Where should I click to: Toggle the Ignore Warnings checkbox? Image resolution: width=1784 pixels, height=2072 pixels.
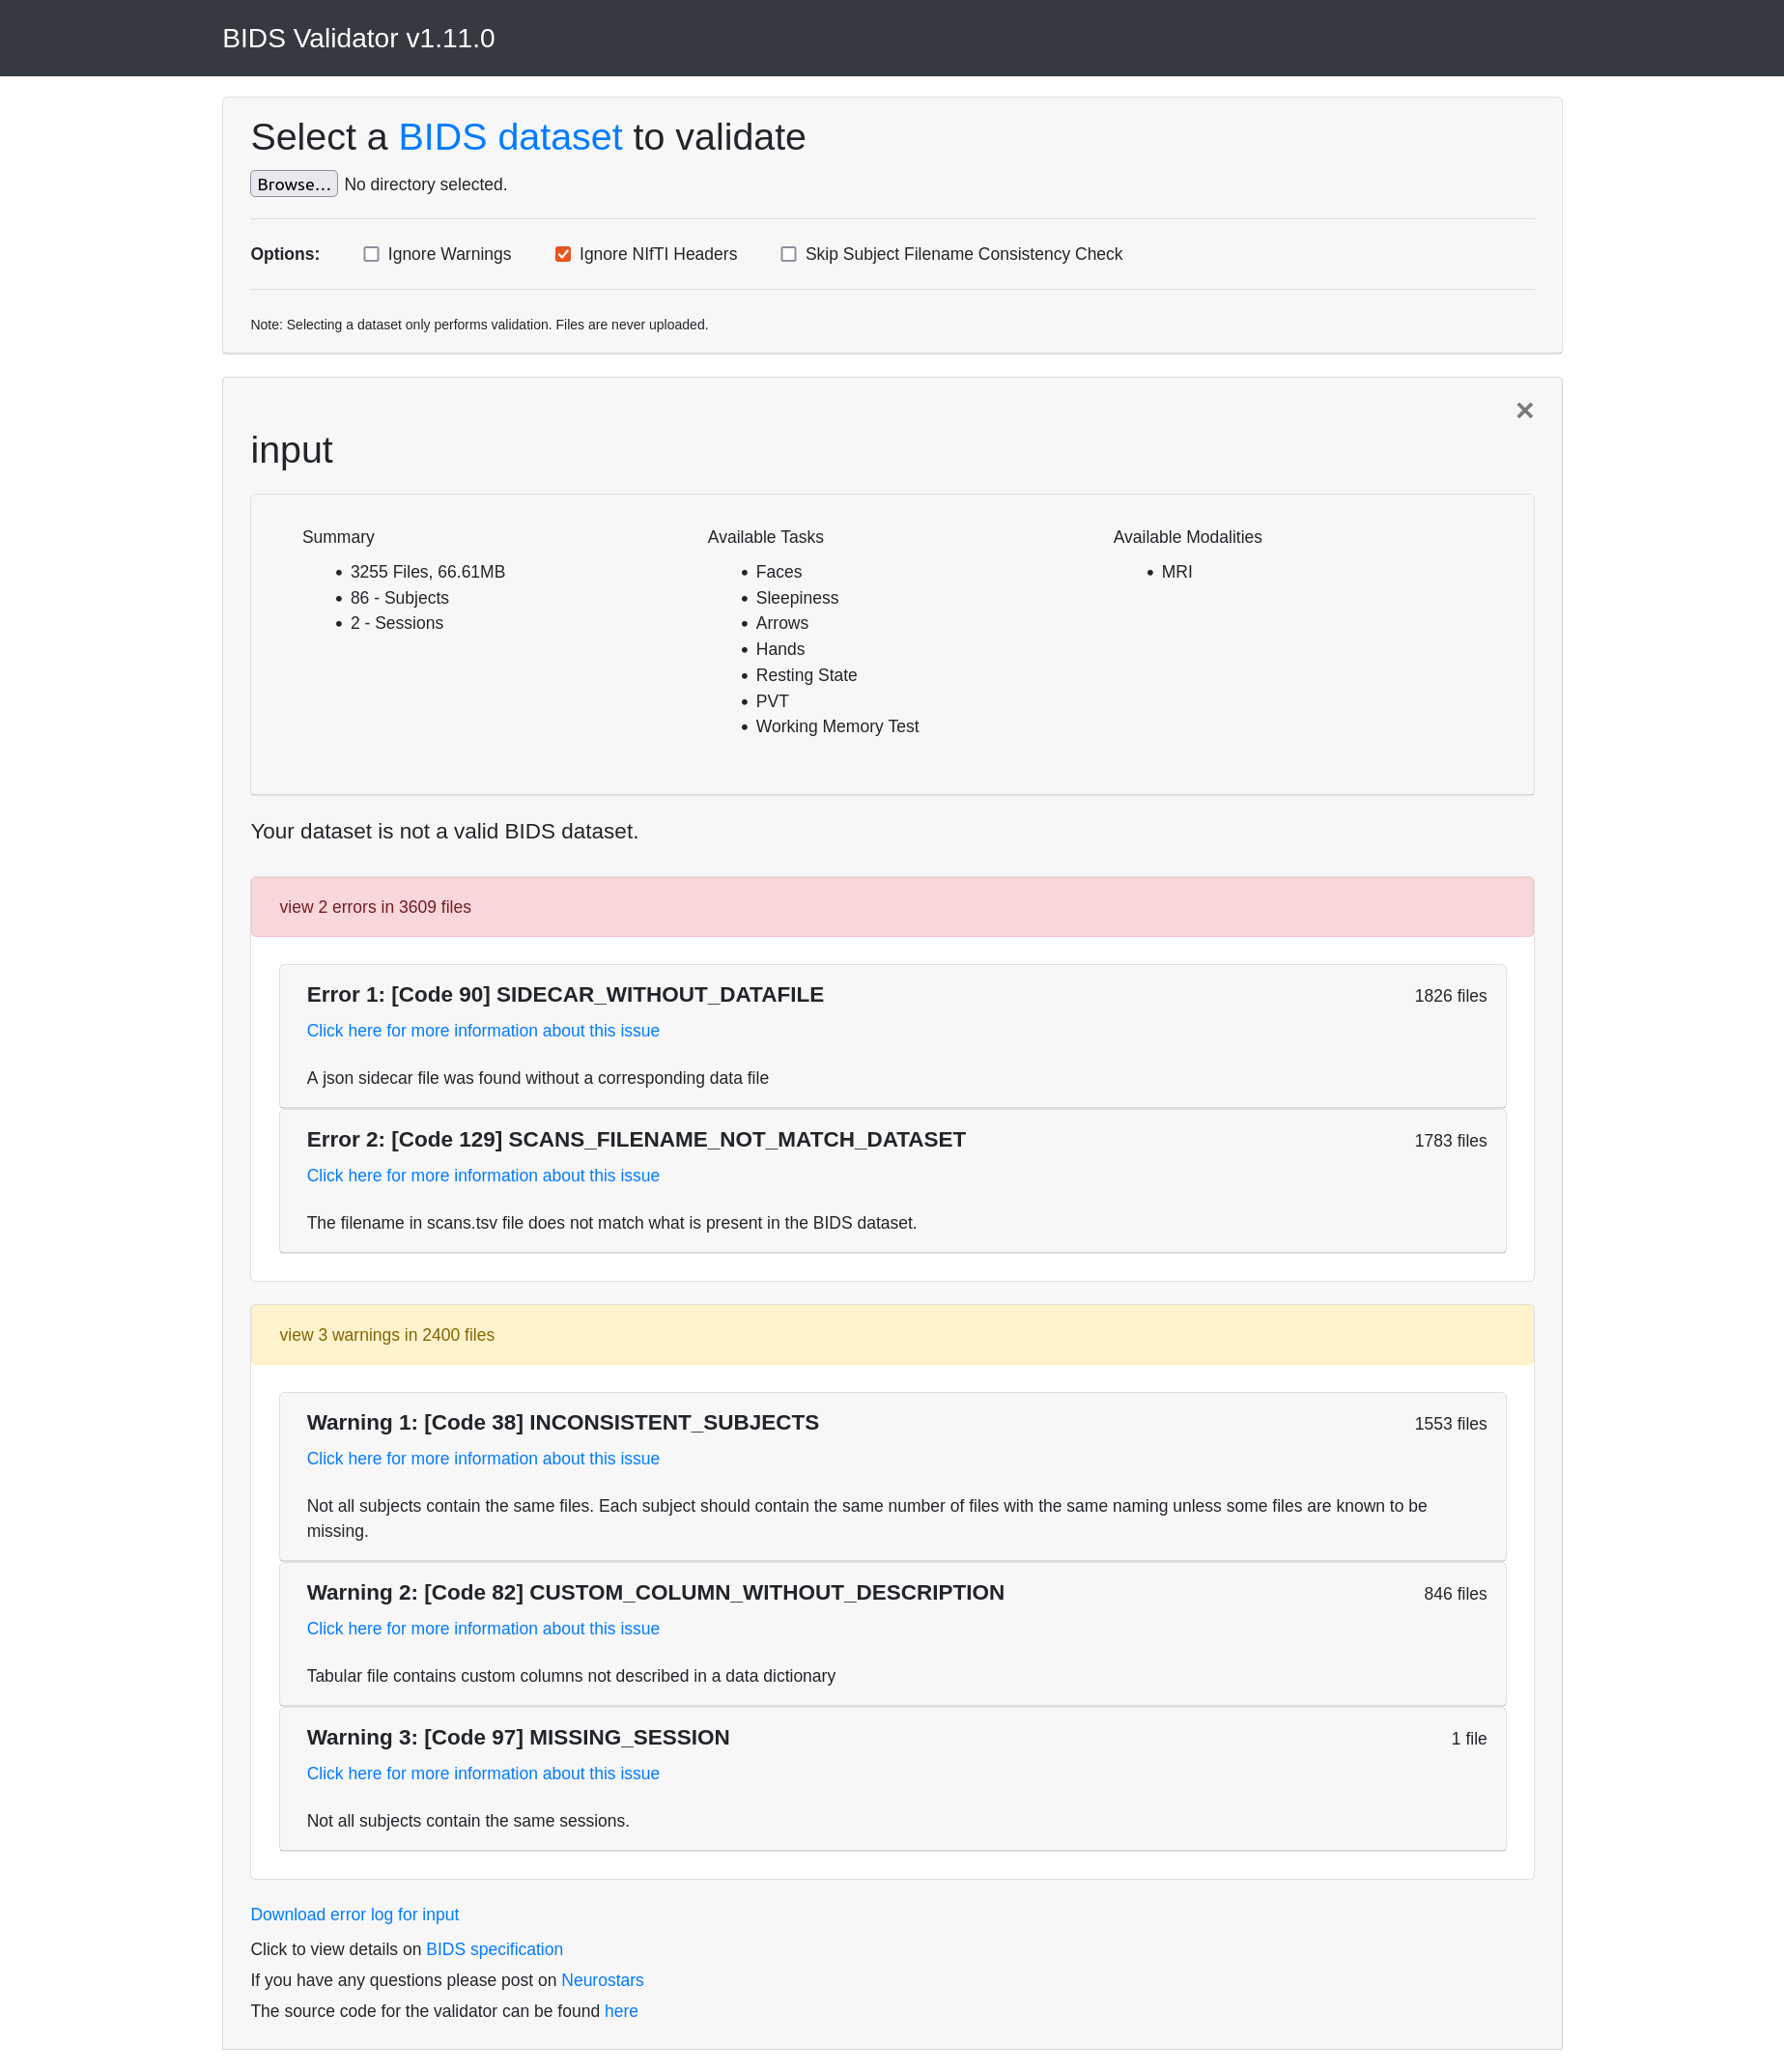point(371,254)
